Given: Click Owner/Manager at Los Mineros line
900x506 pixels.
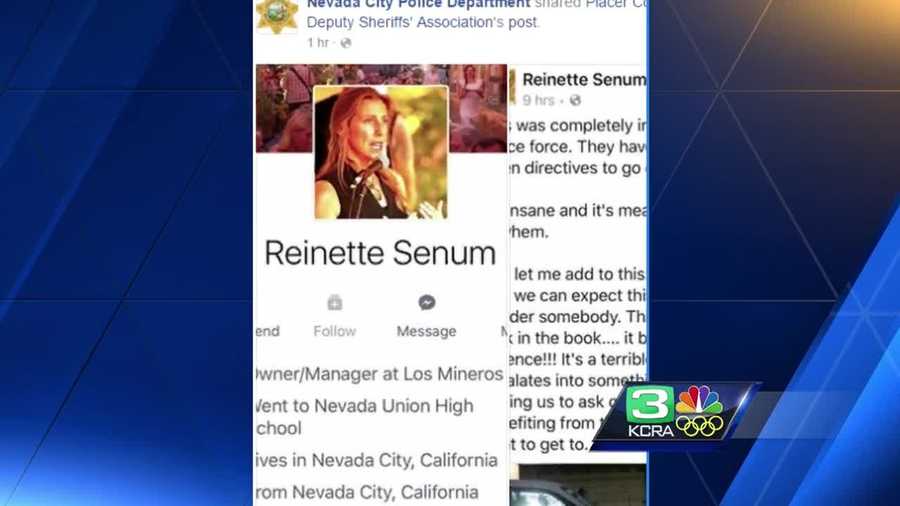Looking at the screenshot, I should [379, 374].
